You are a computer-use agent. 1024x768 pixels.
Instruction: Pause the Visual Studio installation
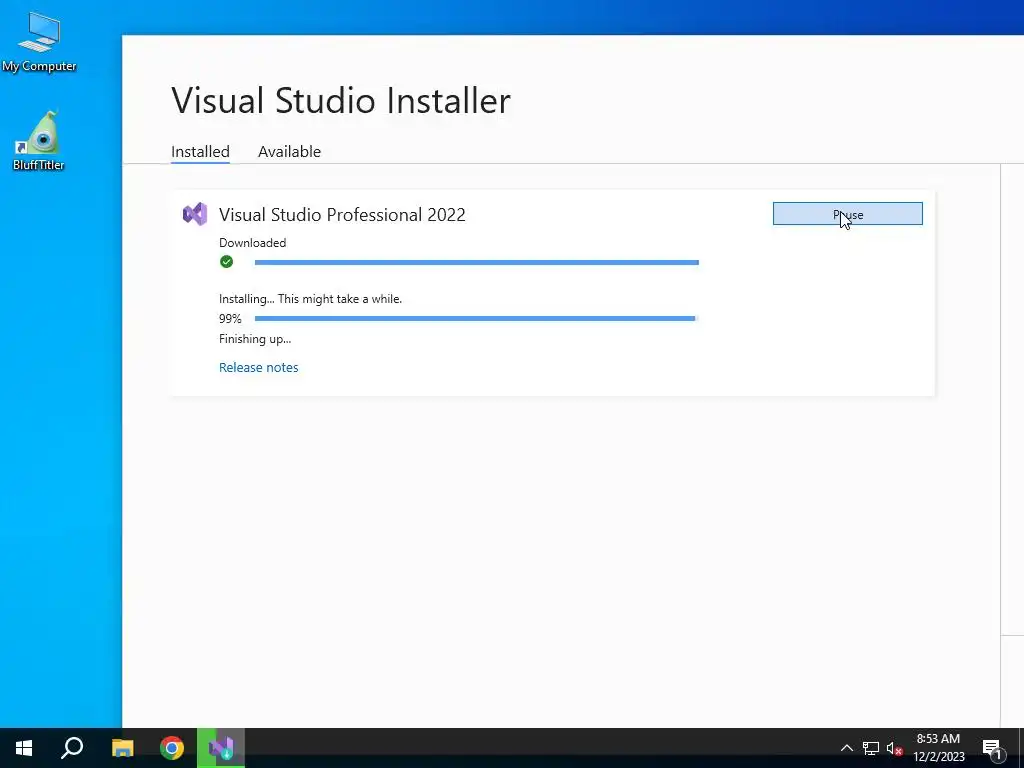(848, 214)
